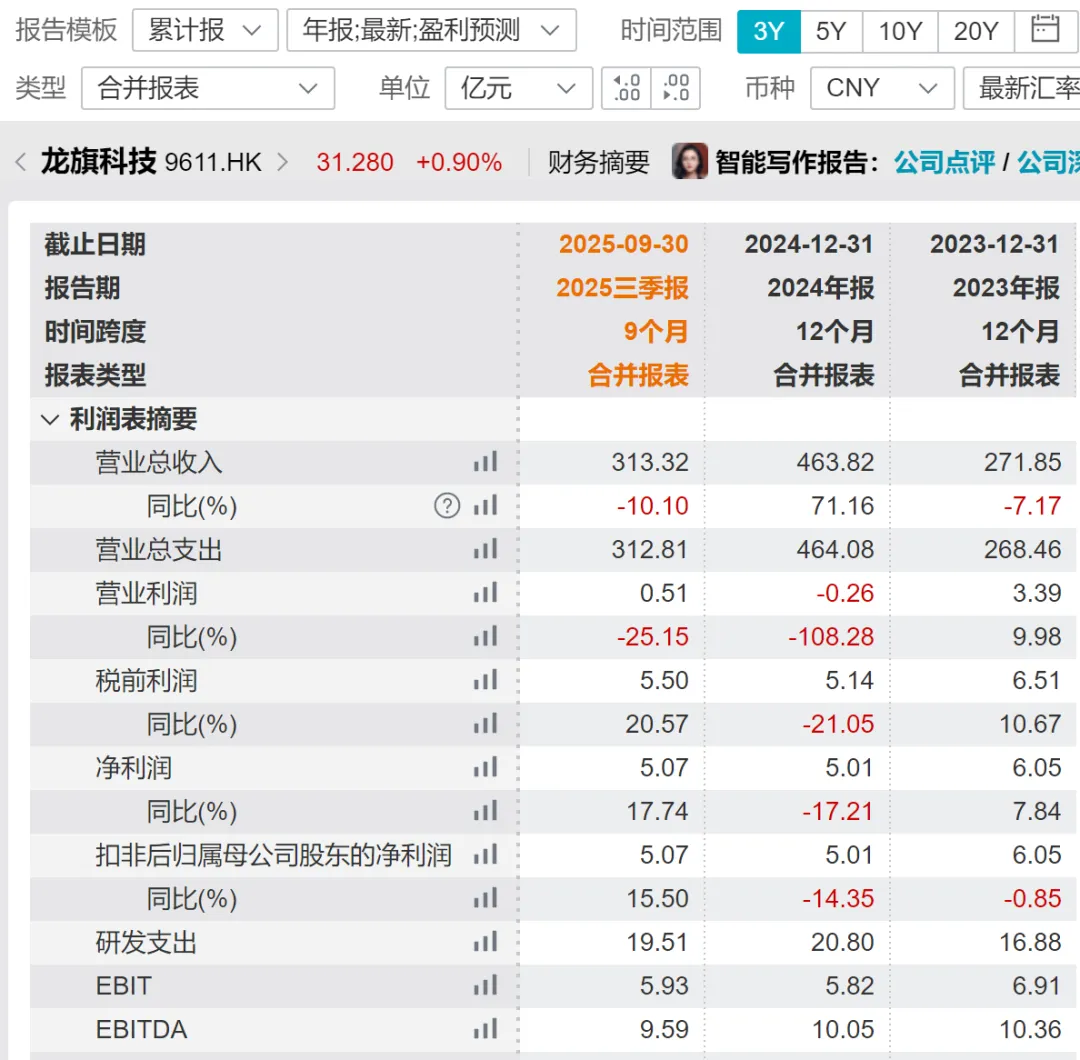Go to next stock with right arrow
Screen dimensions: 1080x1060
pos(282,163)
